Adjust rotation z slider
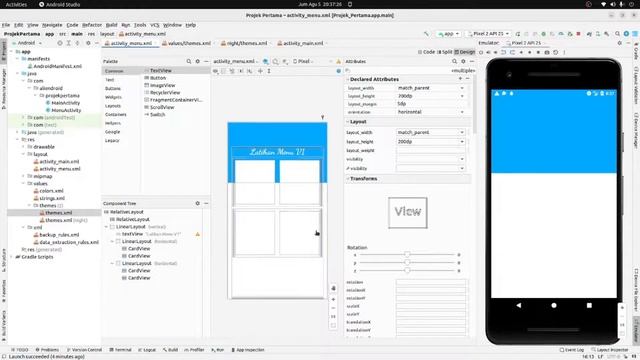The width and height of the screenshot is (640, 360). click(407, 270)
